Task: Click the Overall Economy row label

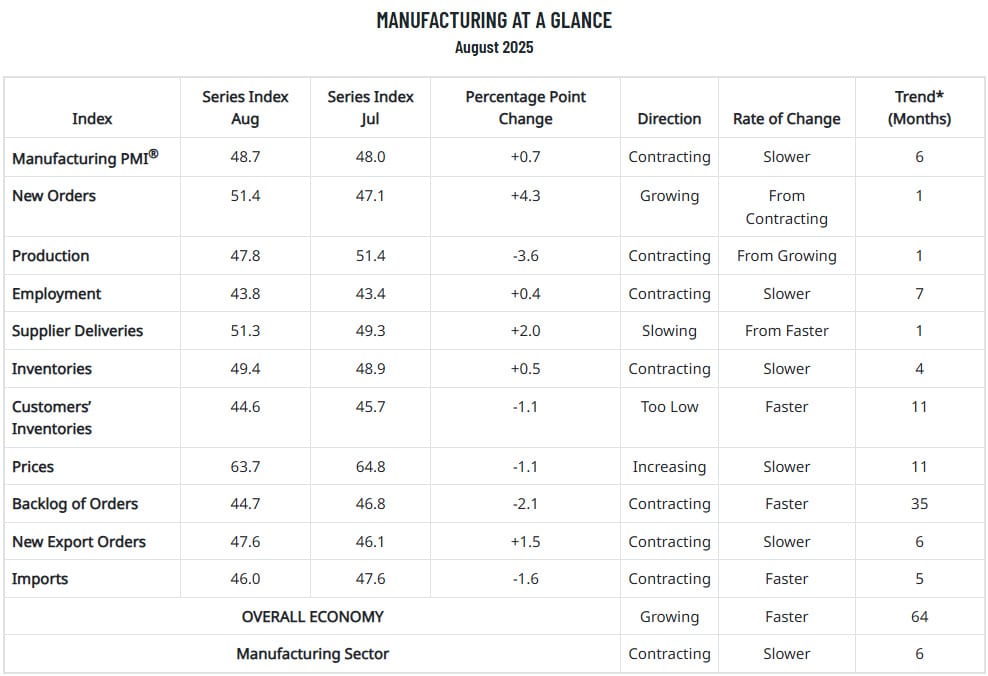Action: click(312, 617)
